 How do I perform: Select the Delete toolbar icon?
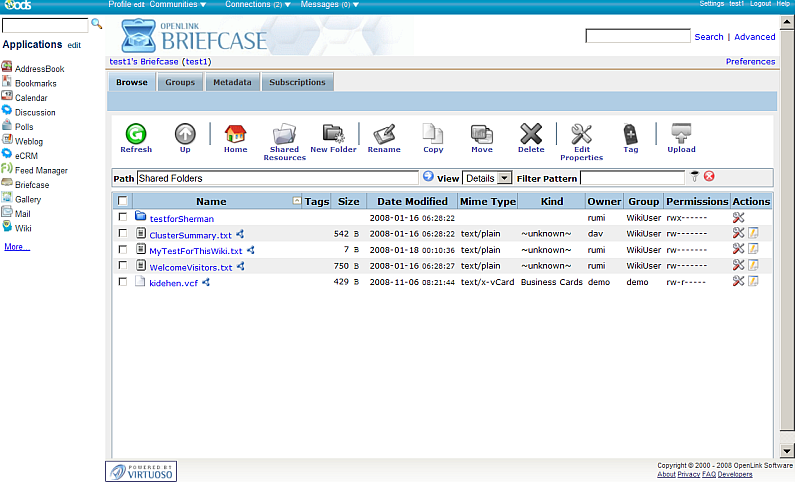pyautogui.click(x=531, y=135)
